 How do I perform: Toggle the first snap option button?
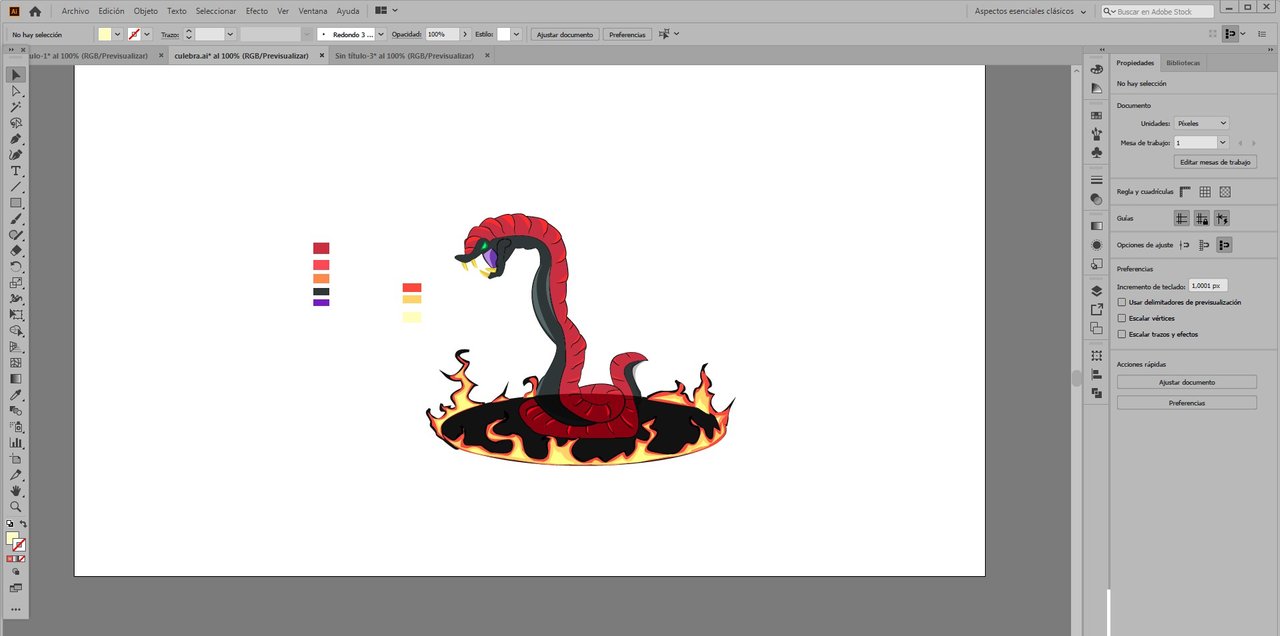1185,245
